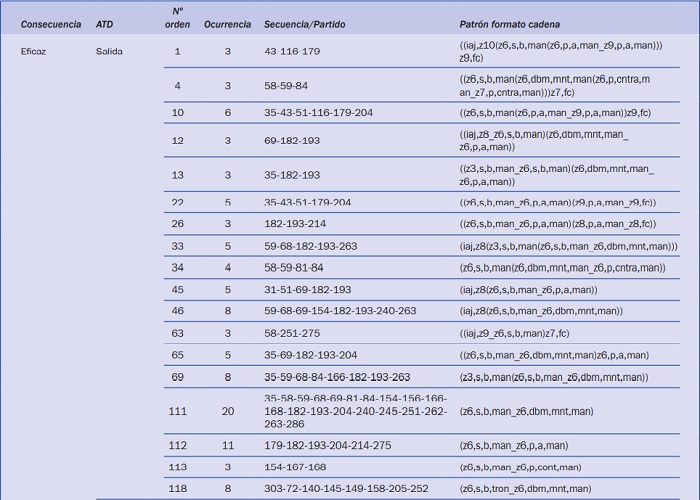700x500 pixels.
Task: Select the sequence 58-59-84 cell
Action: point(286,86)
